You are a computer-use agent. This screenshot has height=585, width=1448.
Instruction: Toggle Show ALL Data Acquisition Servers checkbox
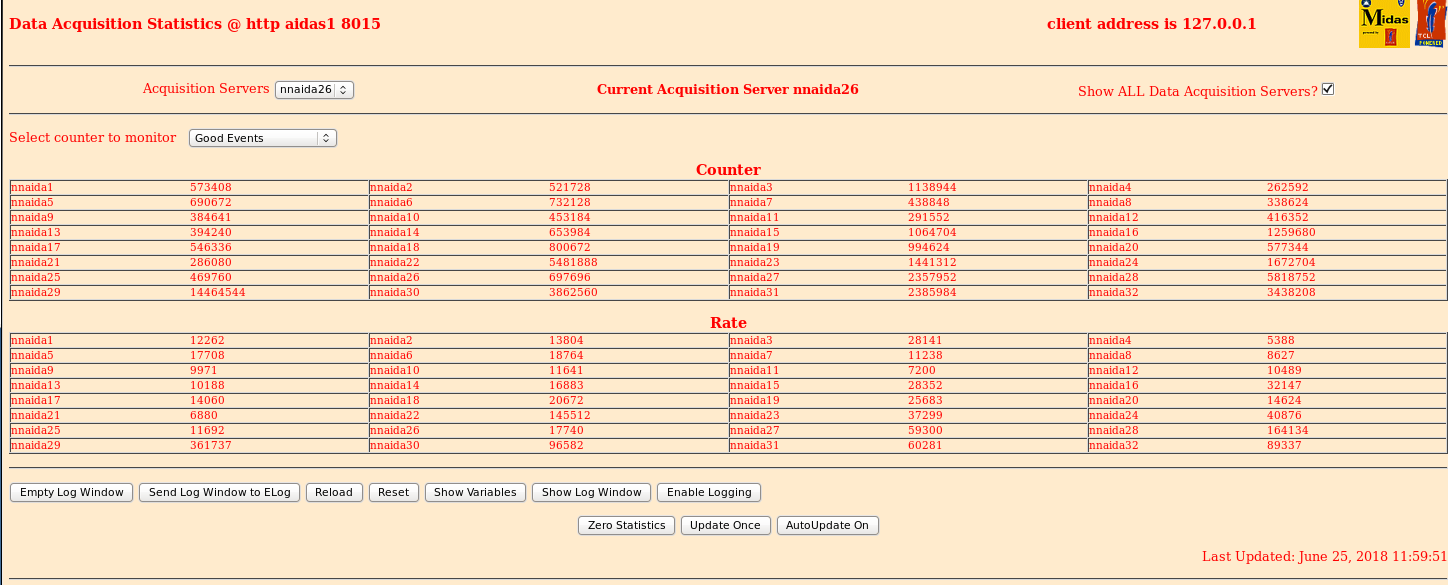click(x=1328, y=89)
